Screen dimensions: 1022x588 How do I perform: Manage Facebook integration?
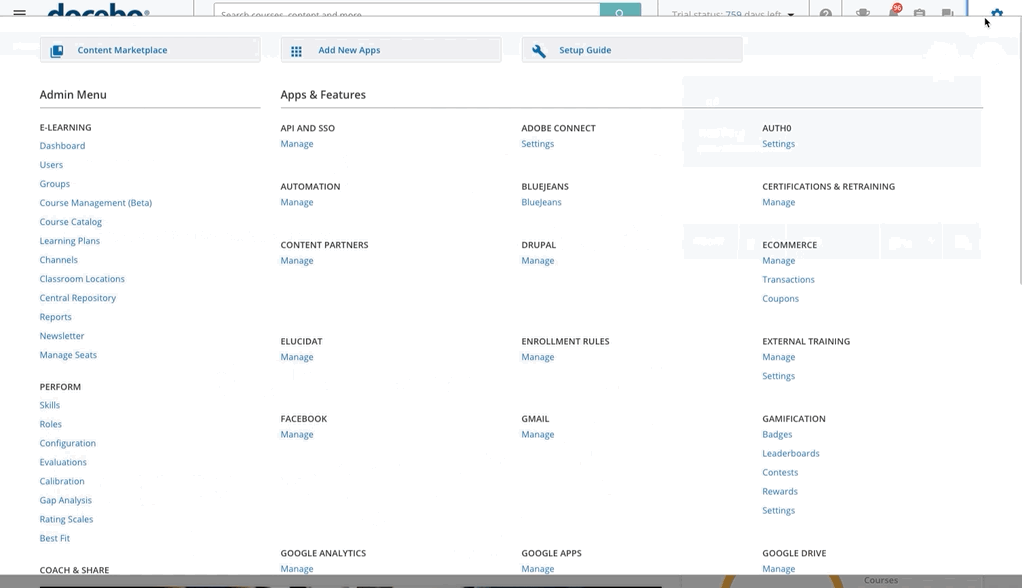click(x=297, y=435)
